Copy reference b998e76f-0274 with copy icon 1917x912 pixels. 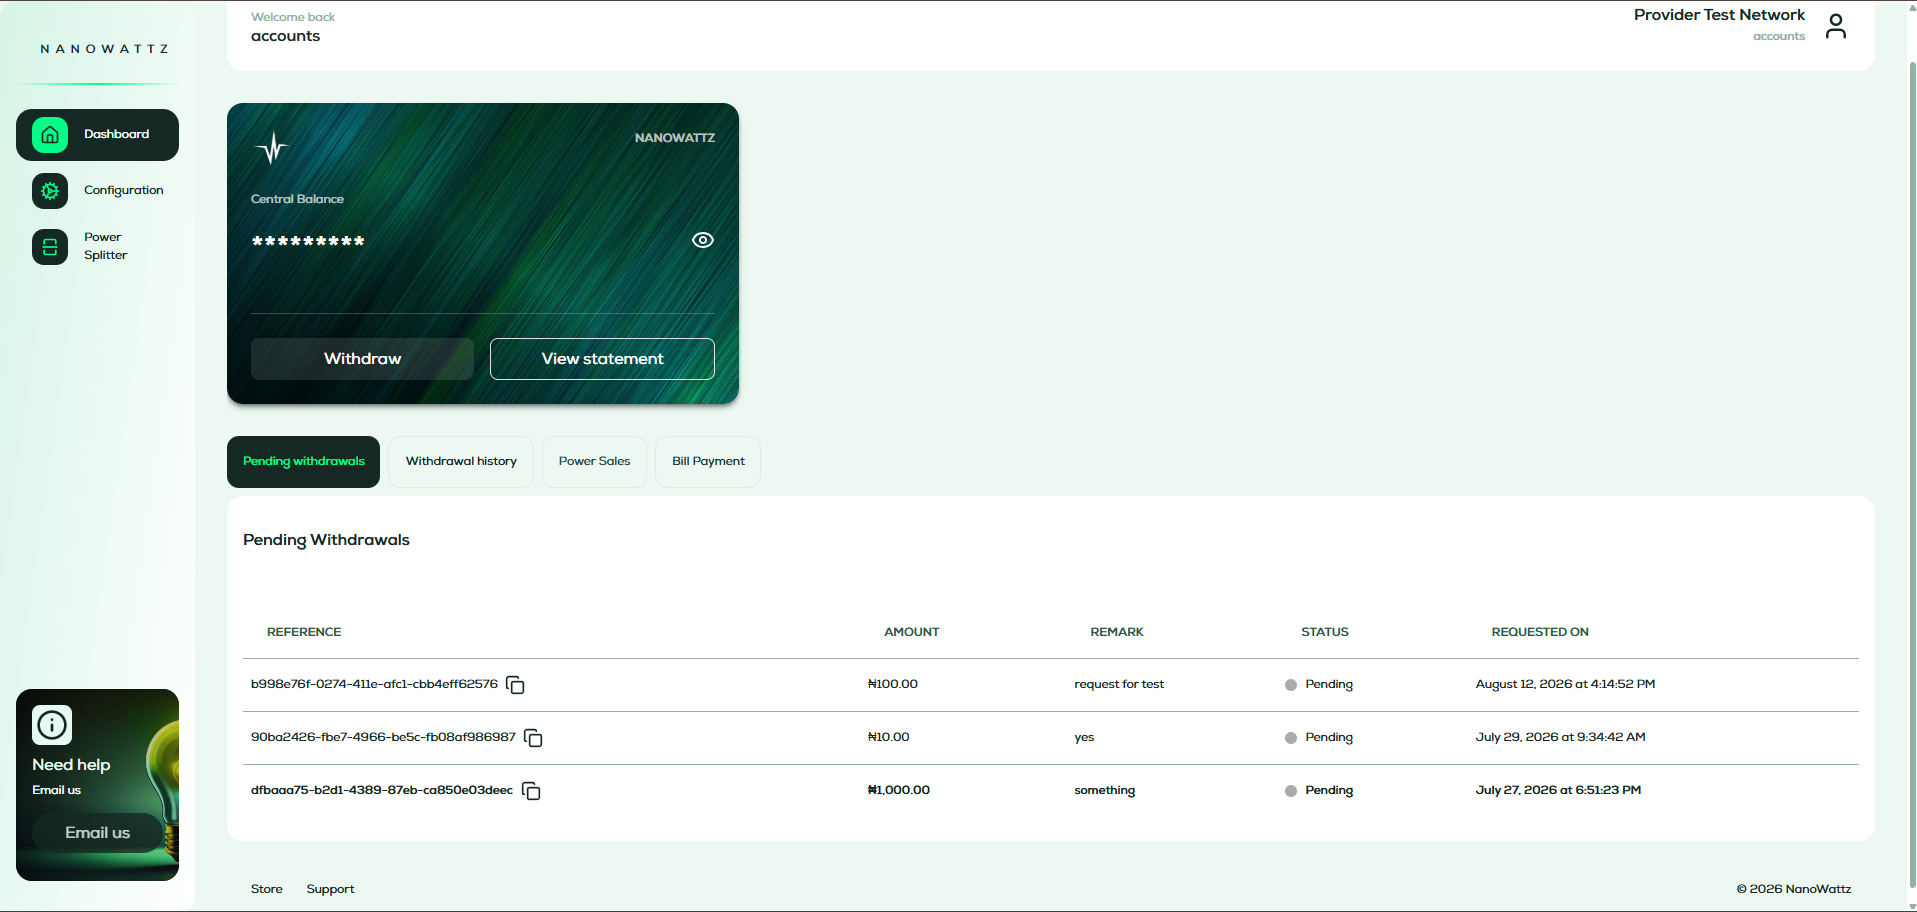click(x=515, y=685)
